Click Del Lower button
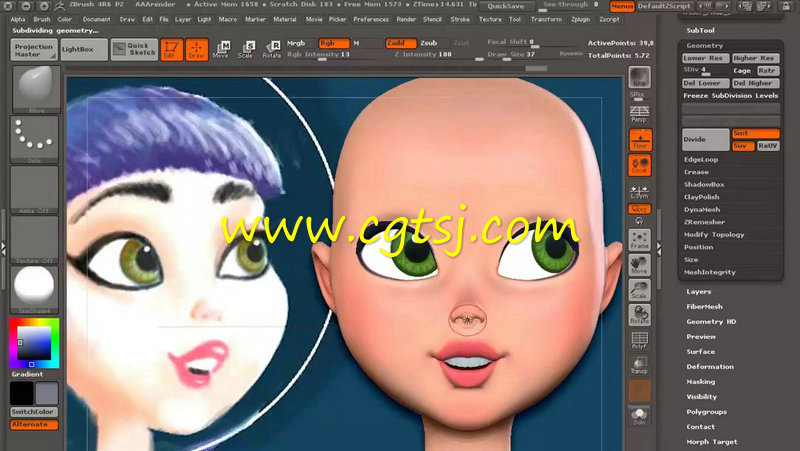This screenshot has height=451, width=800. pos(705,83)
